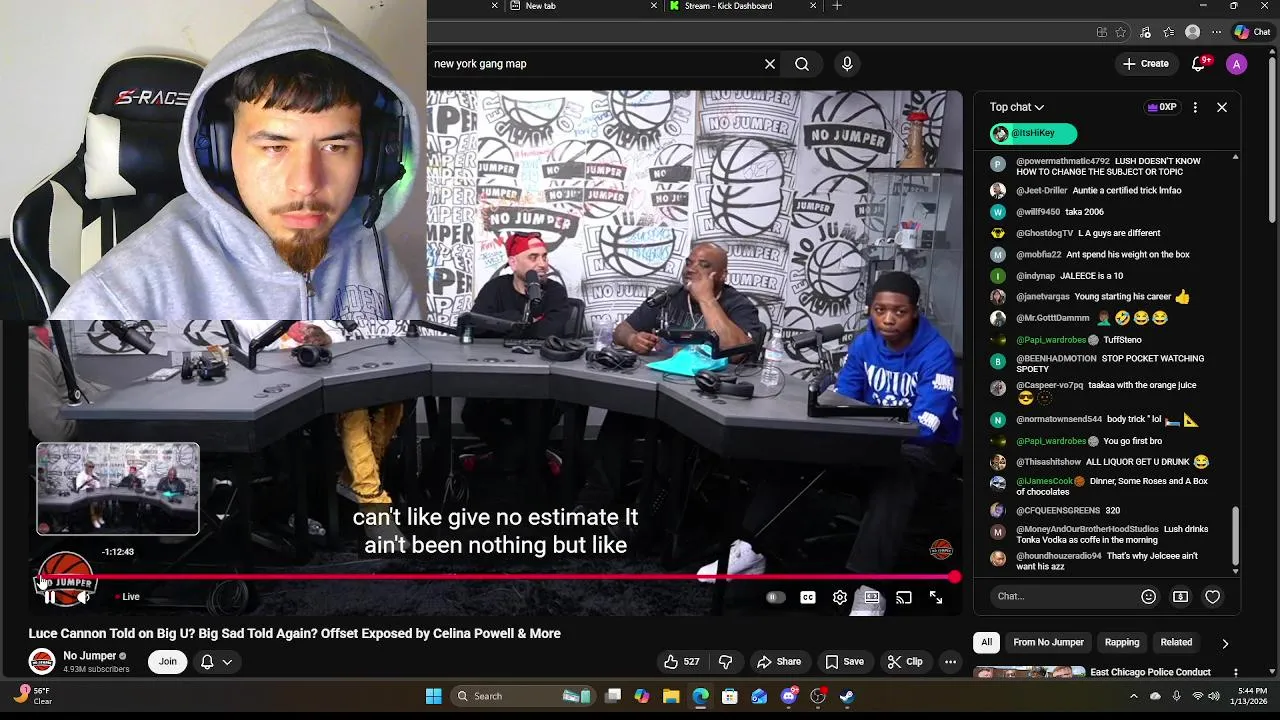Click the @ItsHiKey pinned chip
Image resolution: width=1280 pixels, height=720 pixels.
tap(1033, 133)
